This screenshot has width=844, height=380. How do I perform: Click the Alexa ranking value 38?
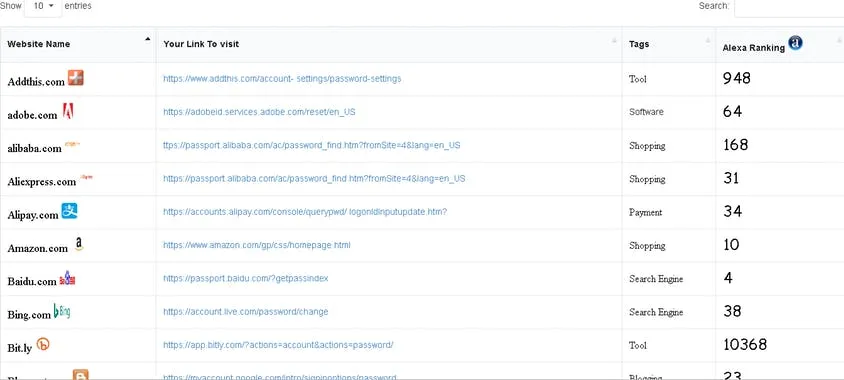click(x=732, y=312)
